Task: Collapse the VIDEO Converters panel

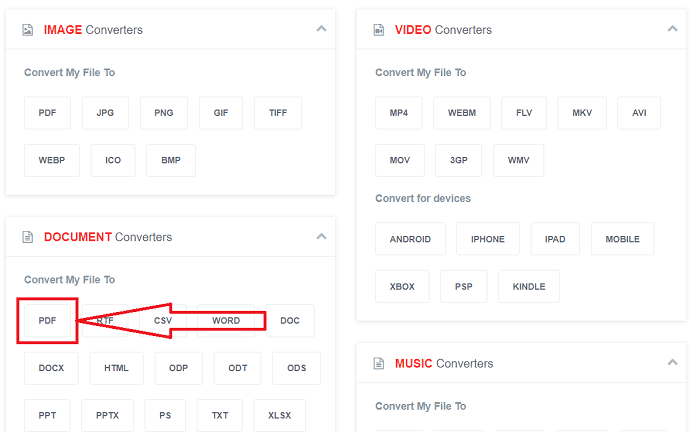Action: pos(672,29)
